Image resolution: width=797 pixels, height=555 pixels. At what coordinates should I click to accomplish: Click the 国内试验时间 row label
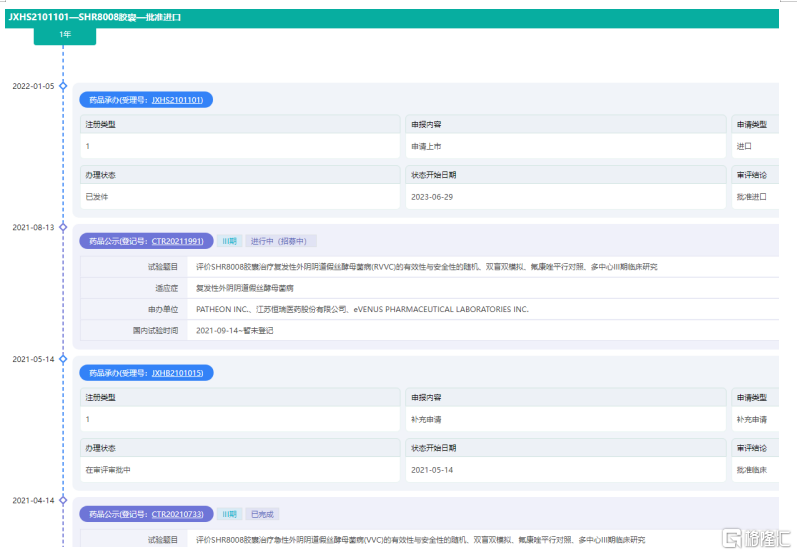pyautogui.click(x=156, y=330)
